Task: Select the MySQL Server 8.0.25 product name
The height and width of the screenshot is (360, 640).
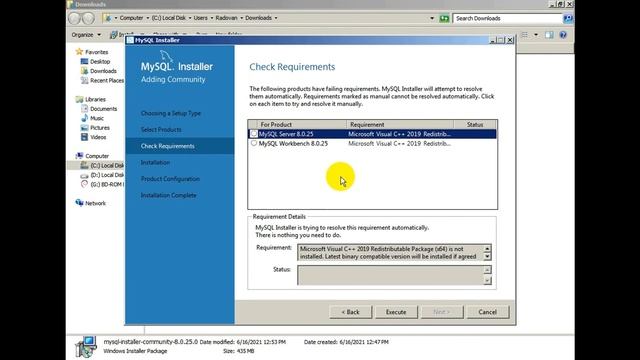Action: 286,133
